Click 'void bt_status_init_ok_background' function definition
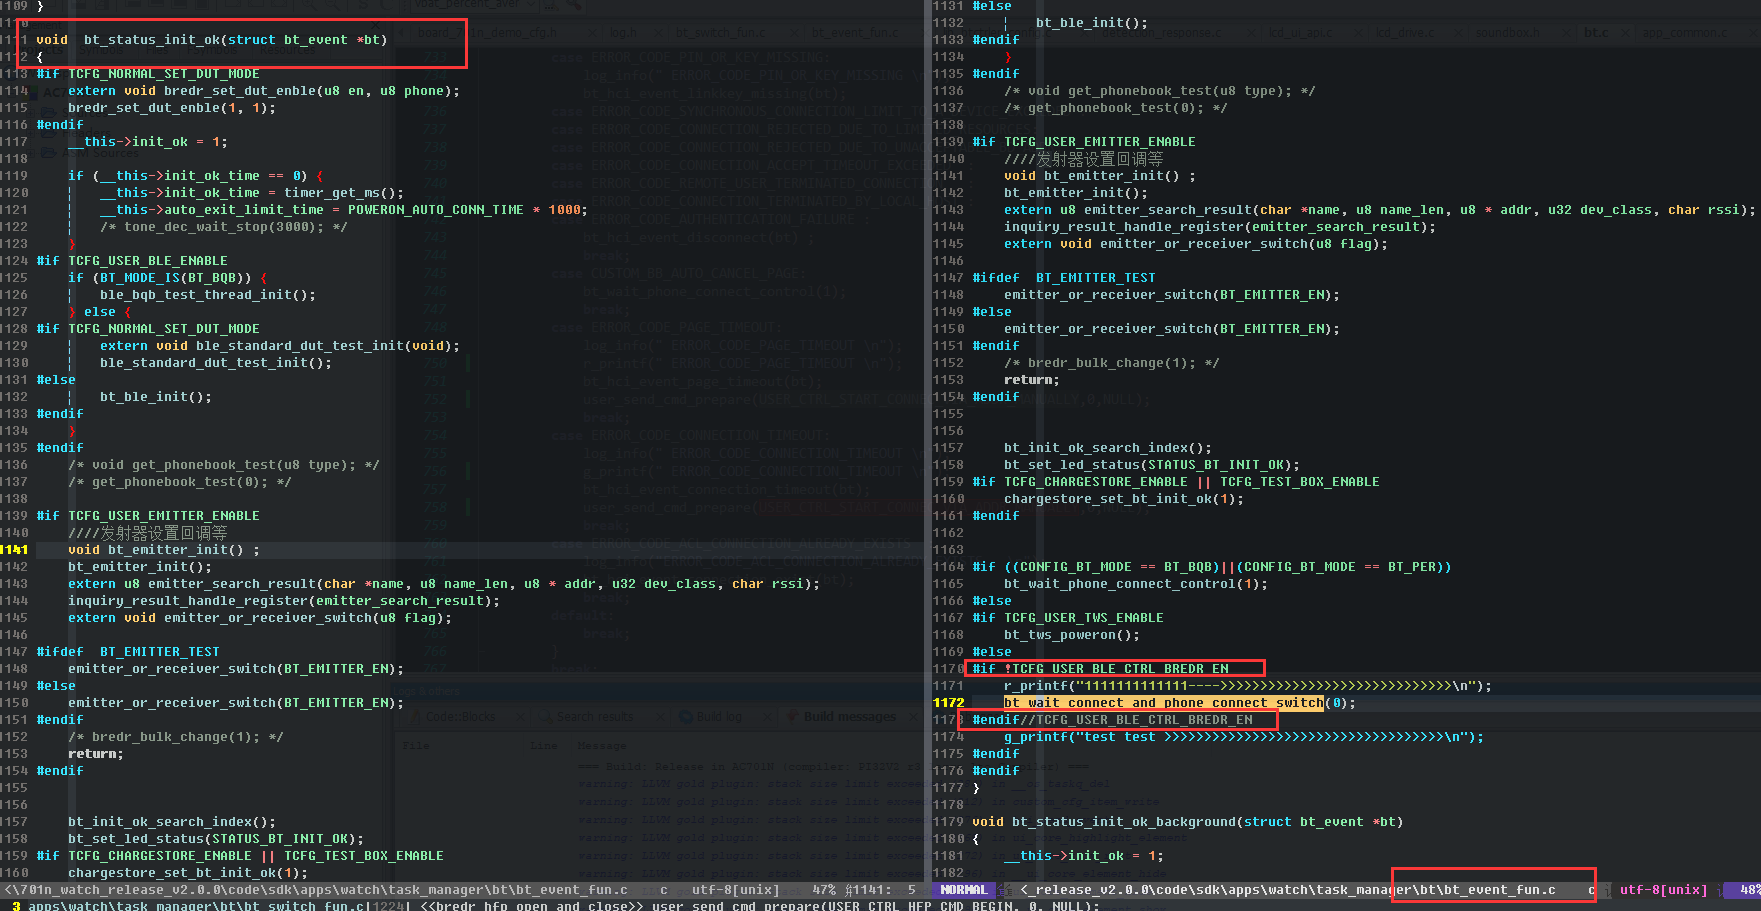Viewport: 1761px width, 911px height. point(1188,821)
